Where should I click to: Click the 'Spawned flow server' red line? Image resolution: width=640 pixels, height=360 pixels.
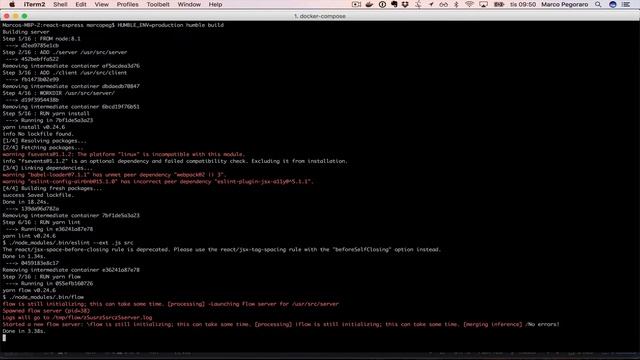[46, 311]
